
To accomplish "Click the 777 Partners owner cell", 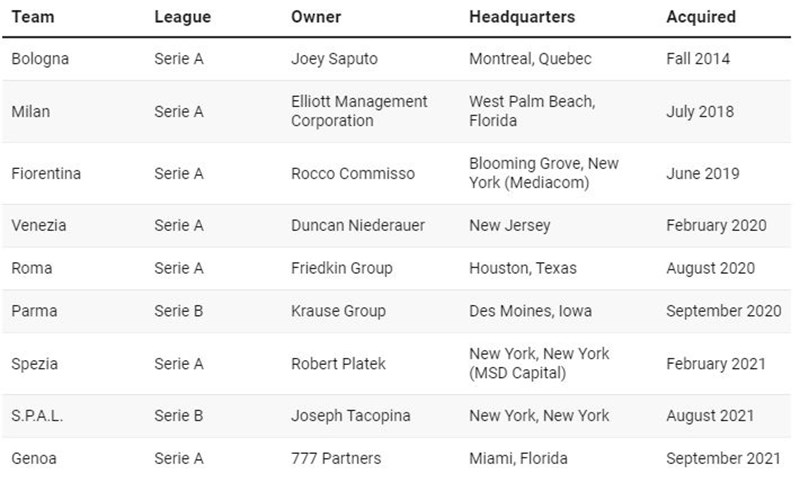I will [x=336, y=459].
